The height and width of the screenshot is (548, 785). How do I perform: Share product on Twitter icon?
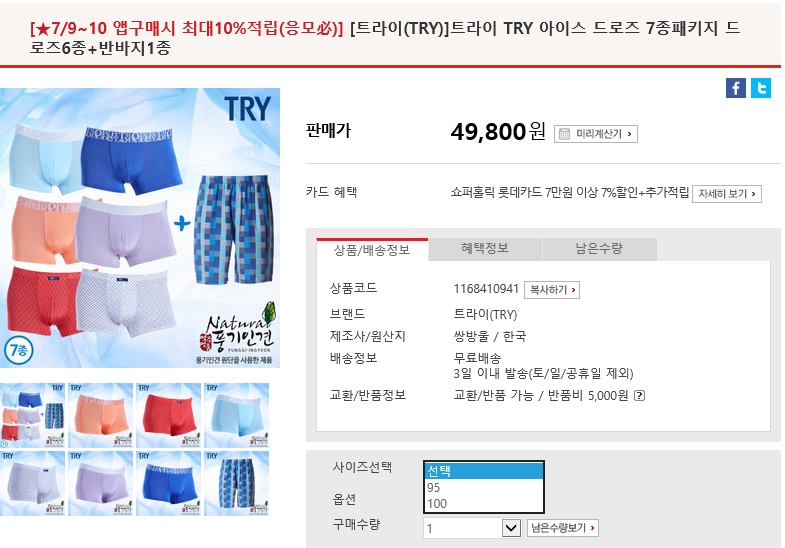coord(761,88)
